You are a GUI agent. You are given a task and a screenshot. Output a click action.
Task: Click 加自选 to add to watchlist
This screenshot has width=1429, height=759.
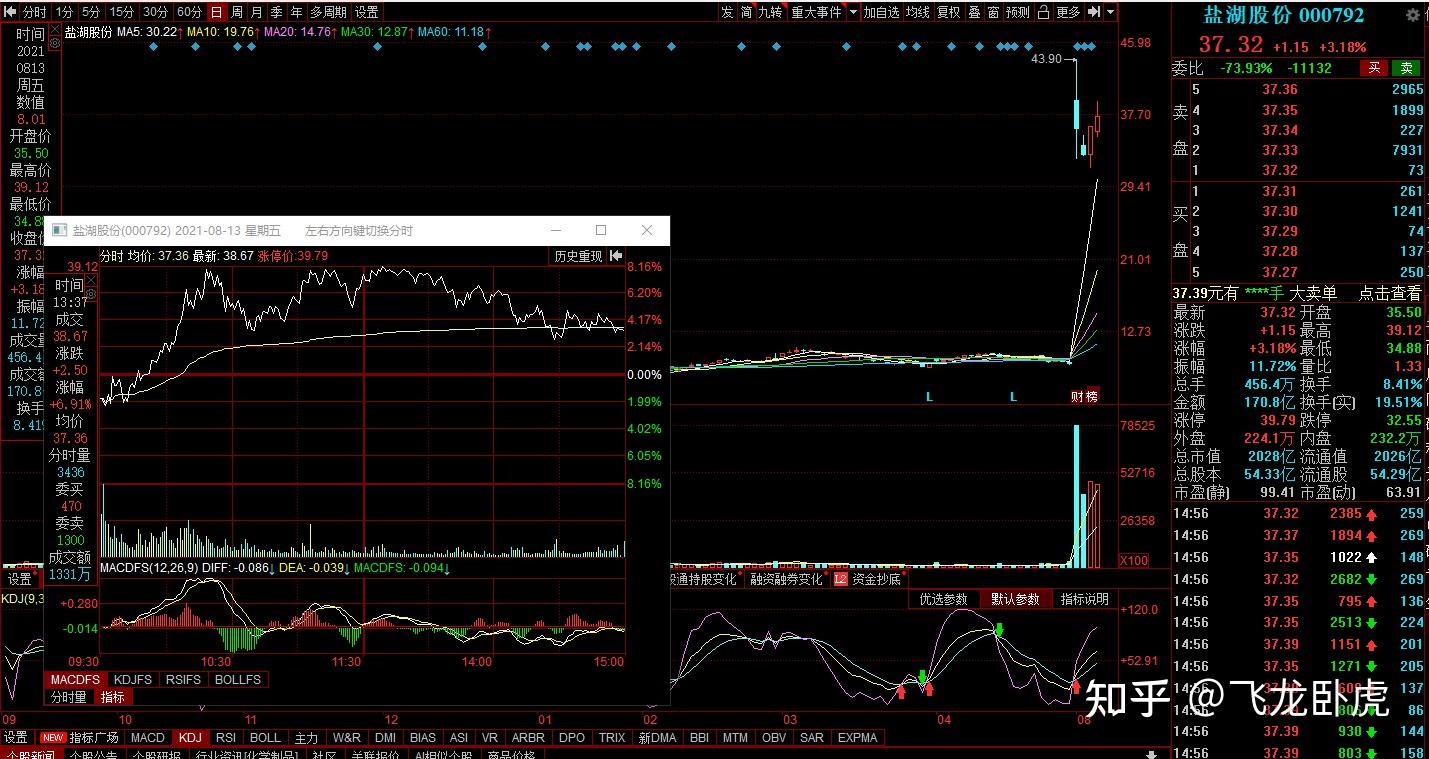[882, 12]
